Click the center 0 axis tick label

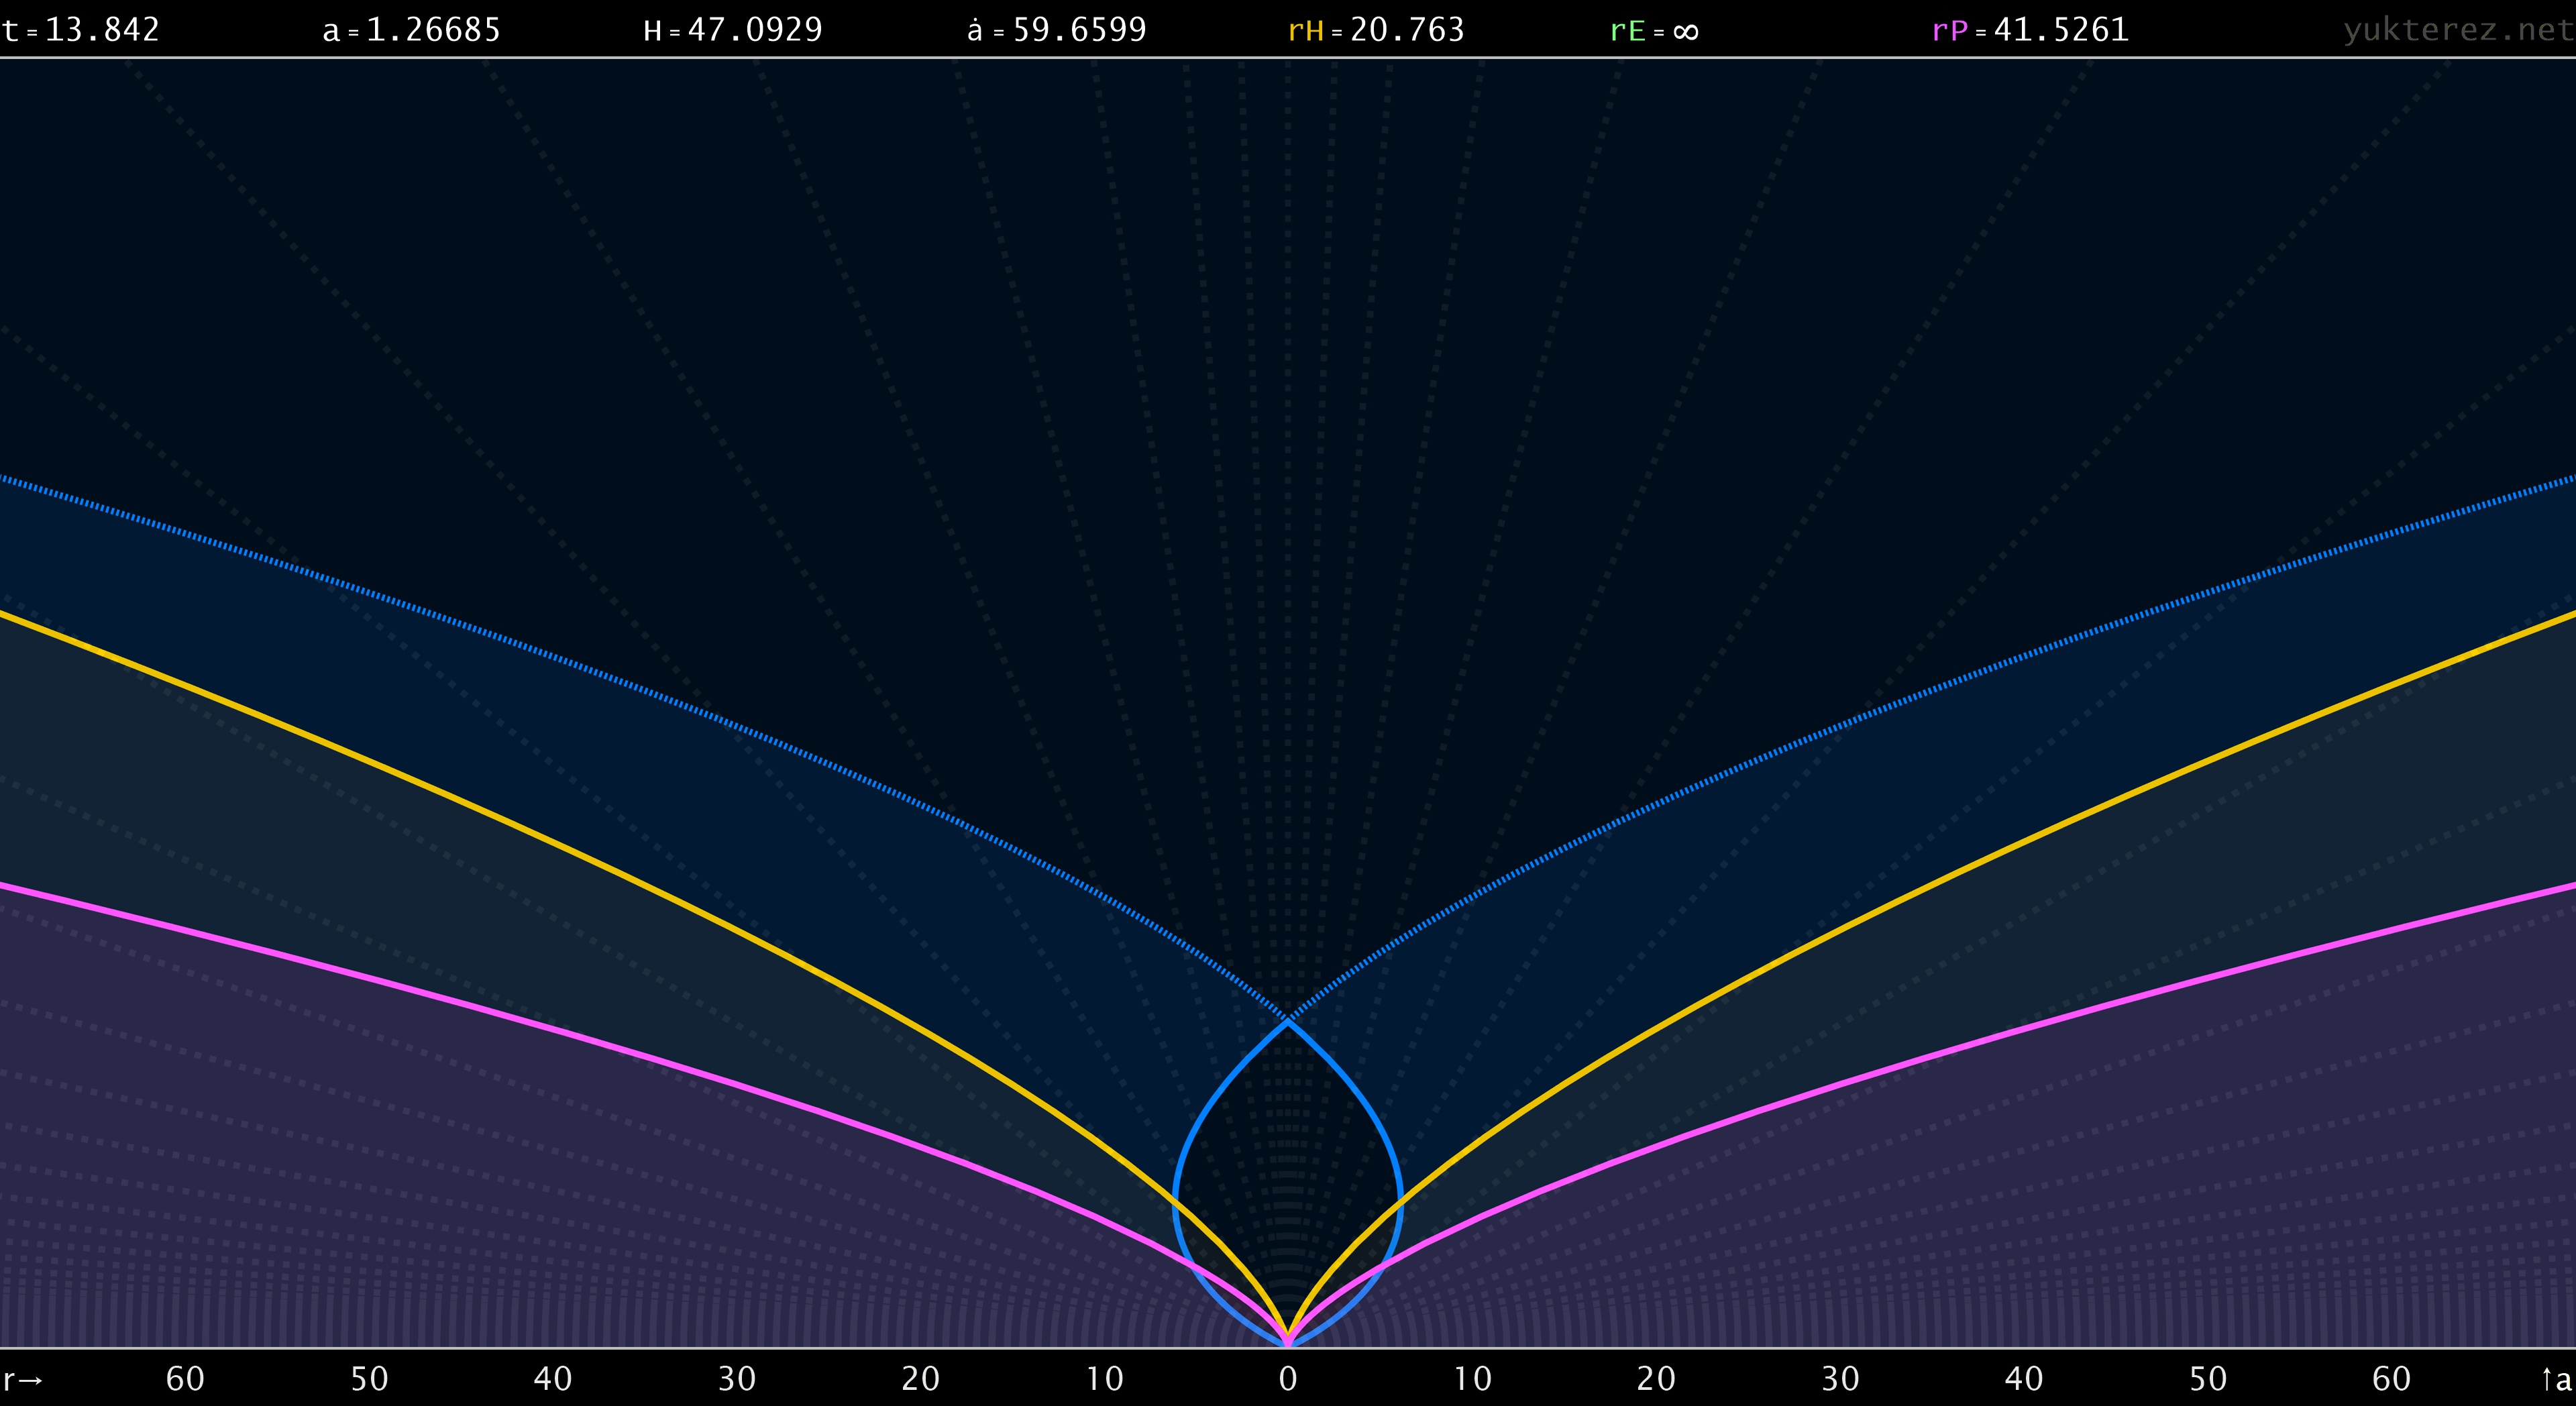1288,1380
